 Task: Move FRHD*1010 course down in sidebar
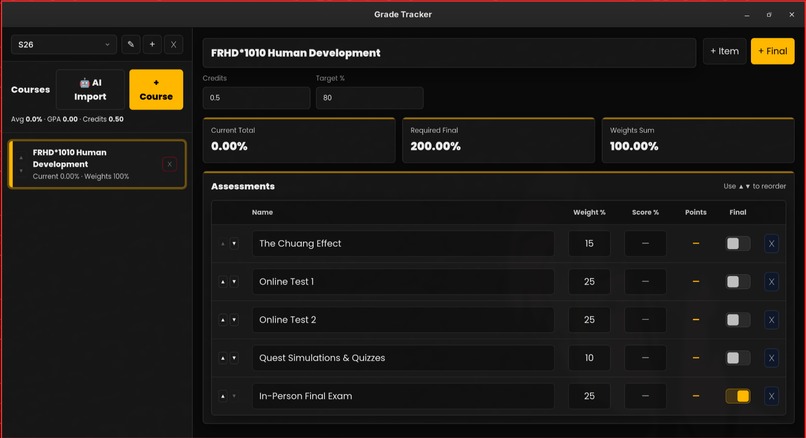click(21, 170)
